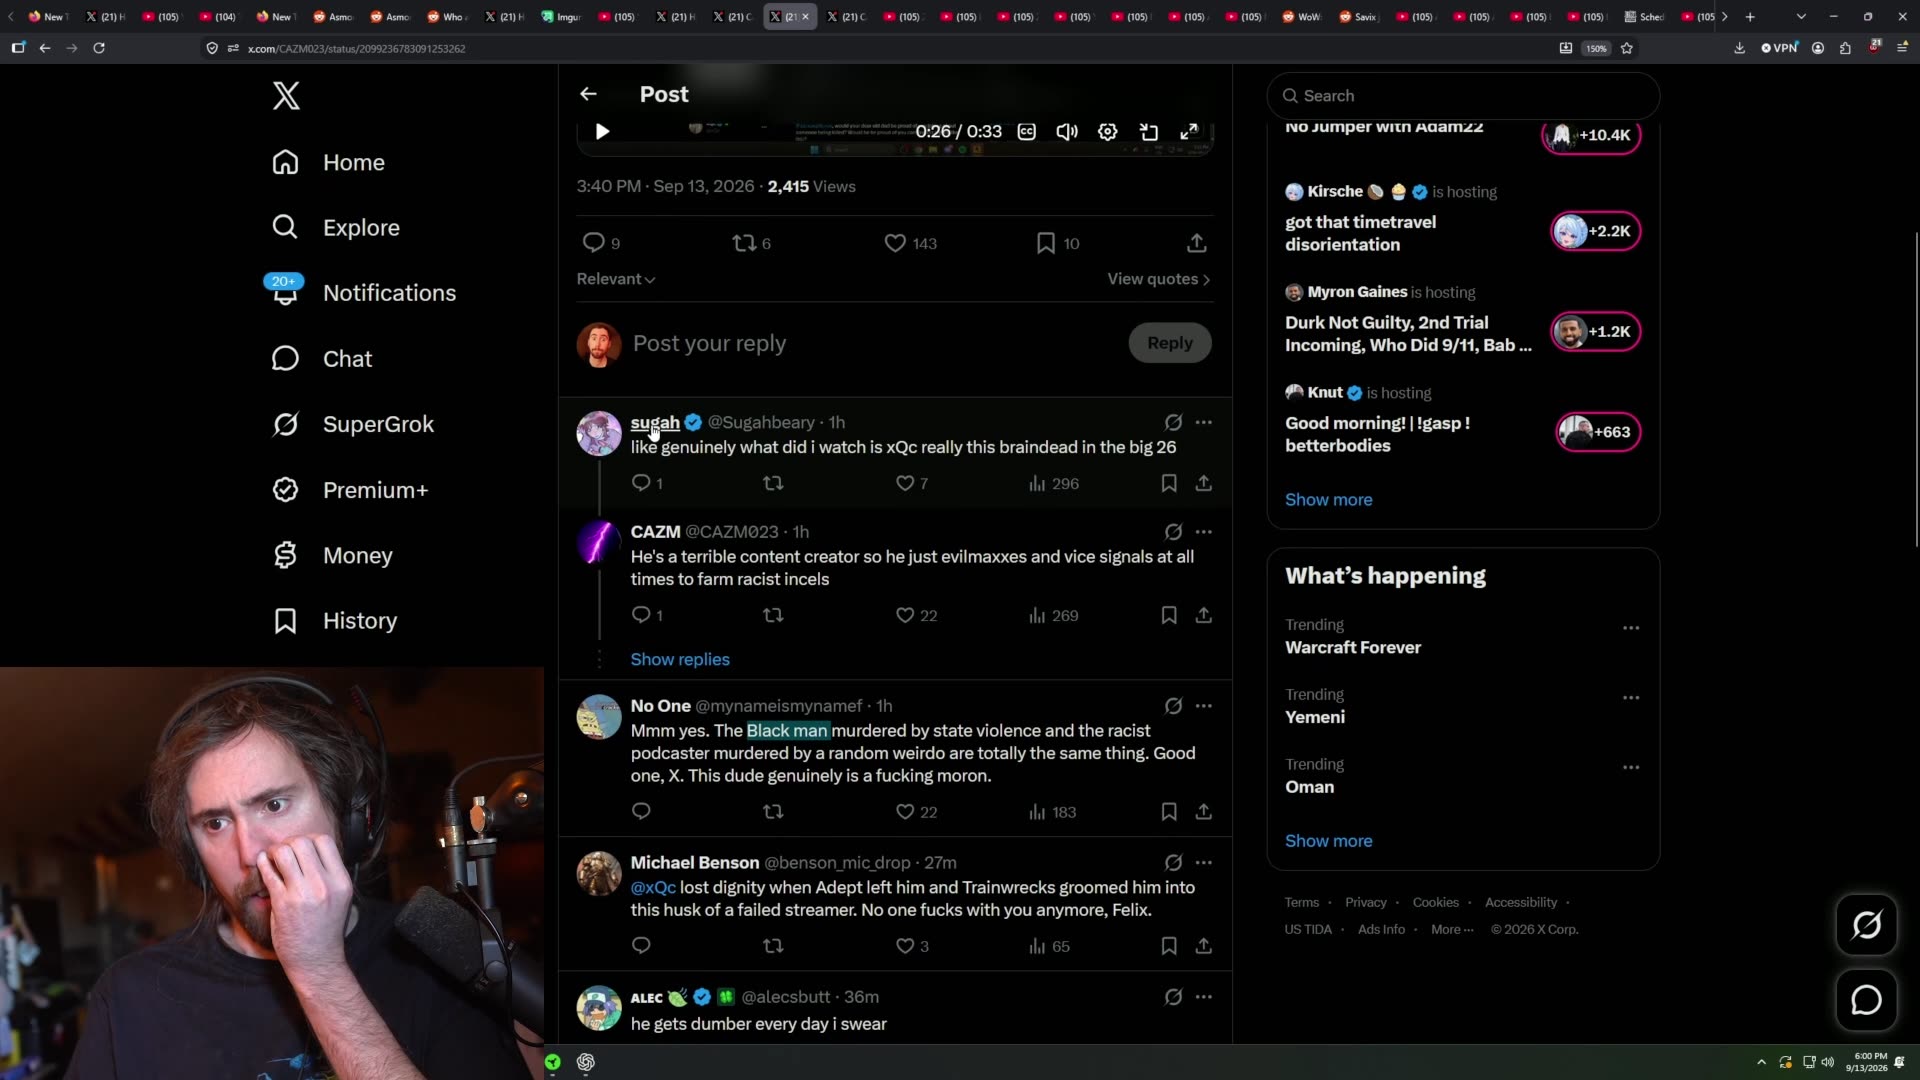Click the Reply button
1920x1080 pixels.
[x=1170, y=343]
